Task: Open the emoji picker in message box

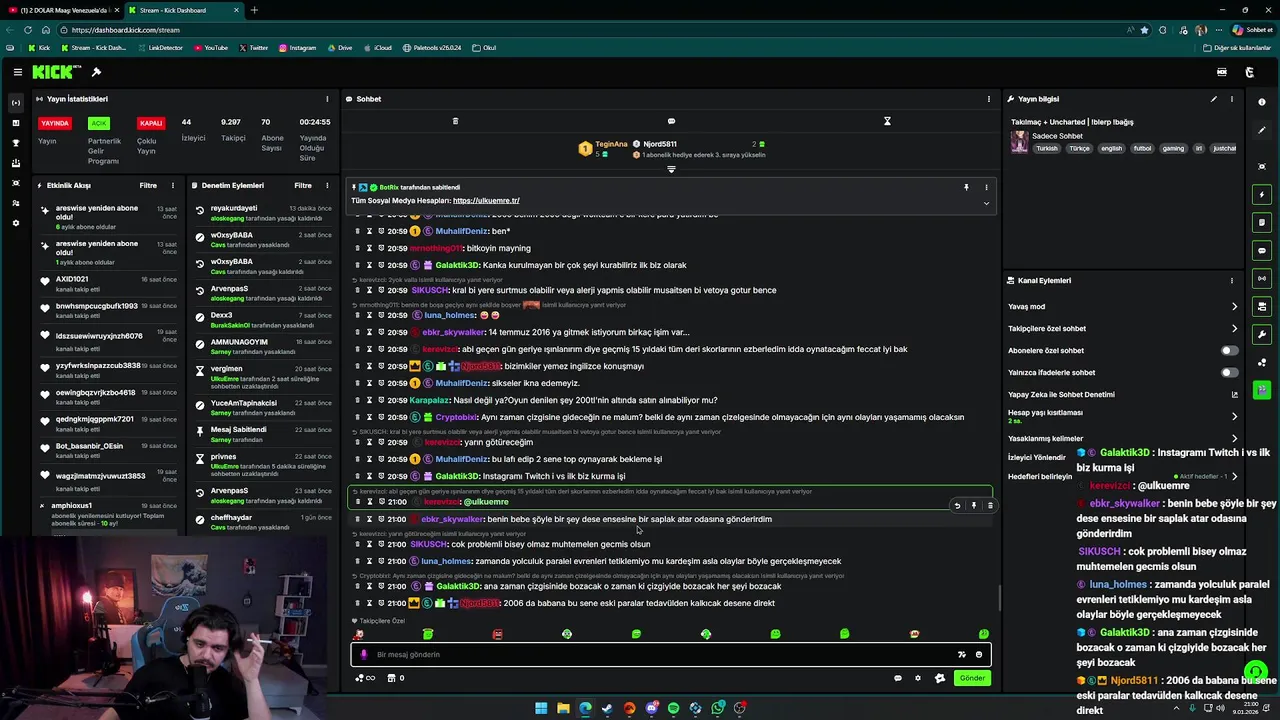Action: (979, 655)
